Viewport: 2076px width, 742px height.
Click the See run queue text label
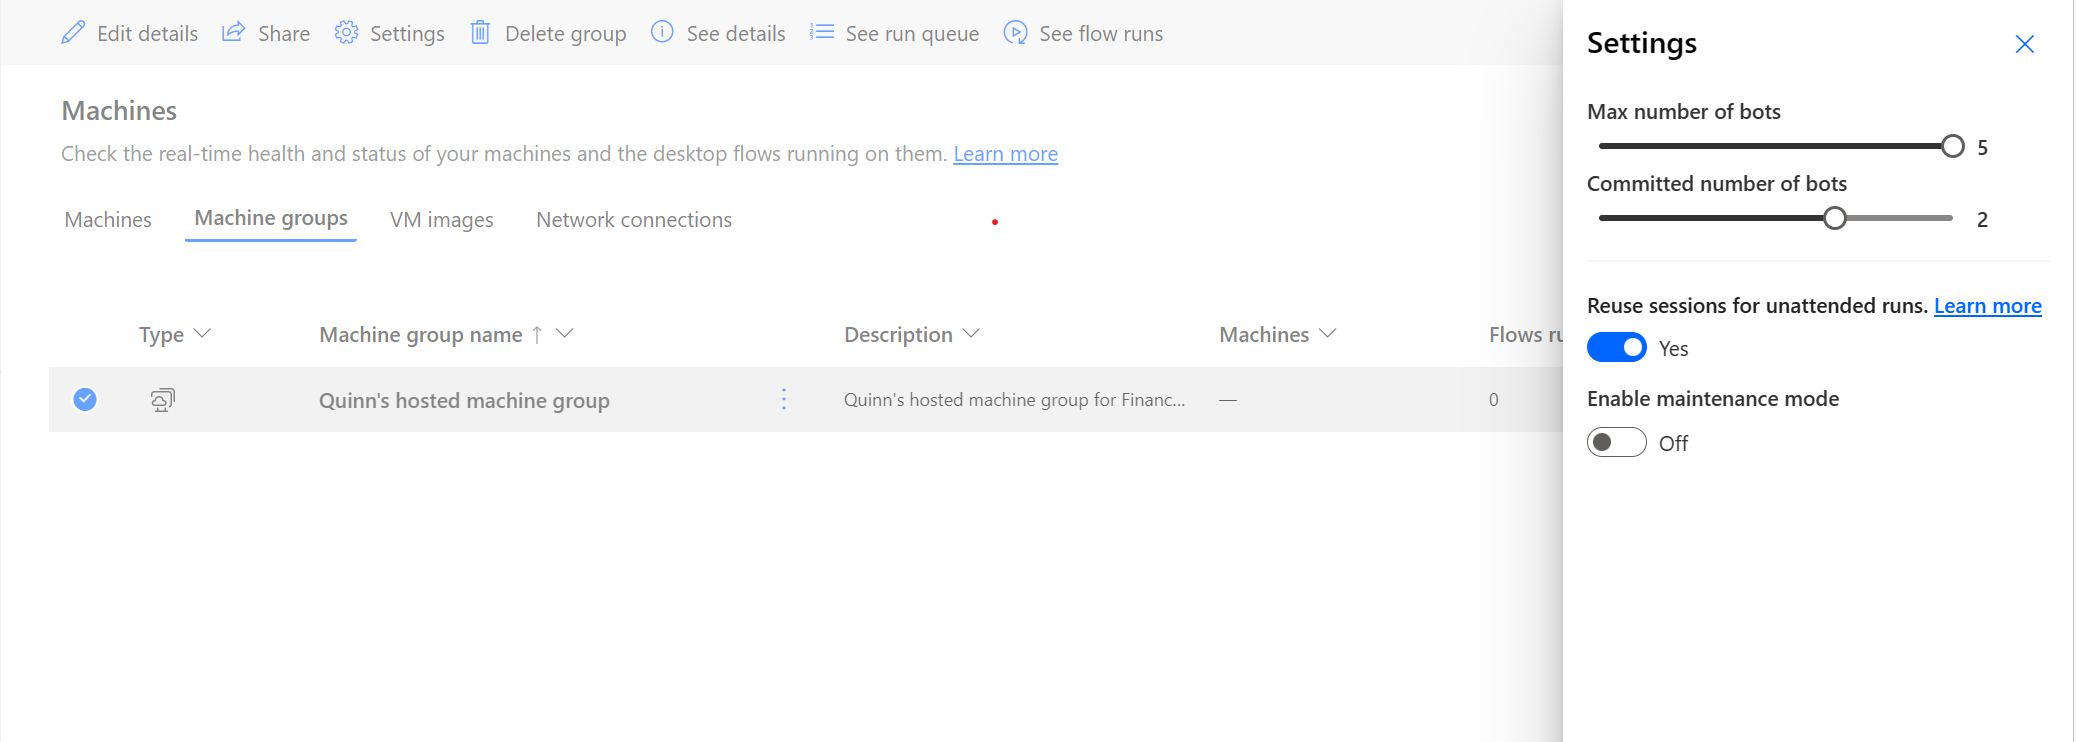(912, 33)
